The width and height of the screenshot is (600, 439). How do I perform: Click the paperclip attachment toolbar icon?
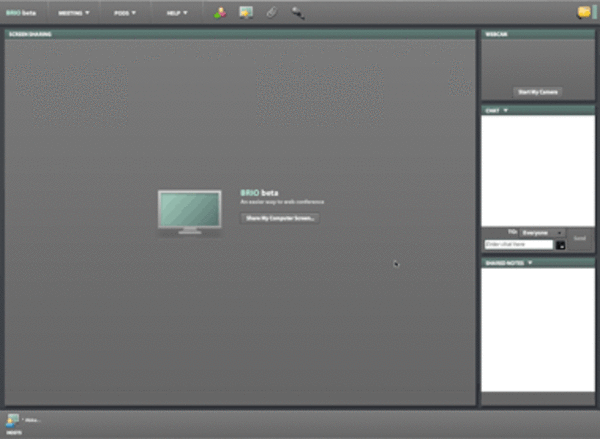[x=272, y=13]
